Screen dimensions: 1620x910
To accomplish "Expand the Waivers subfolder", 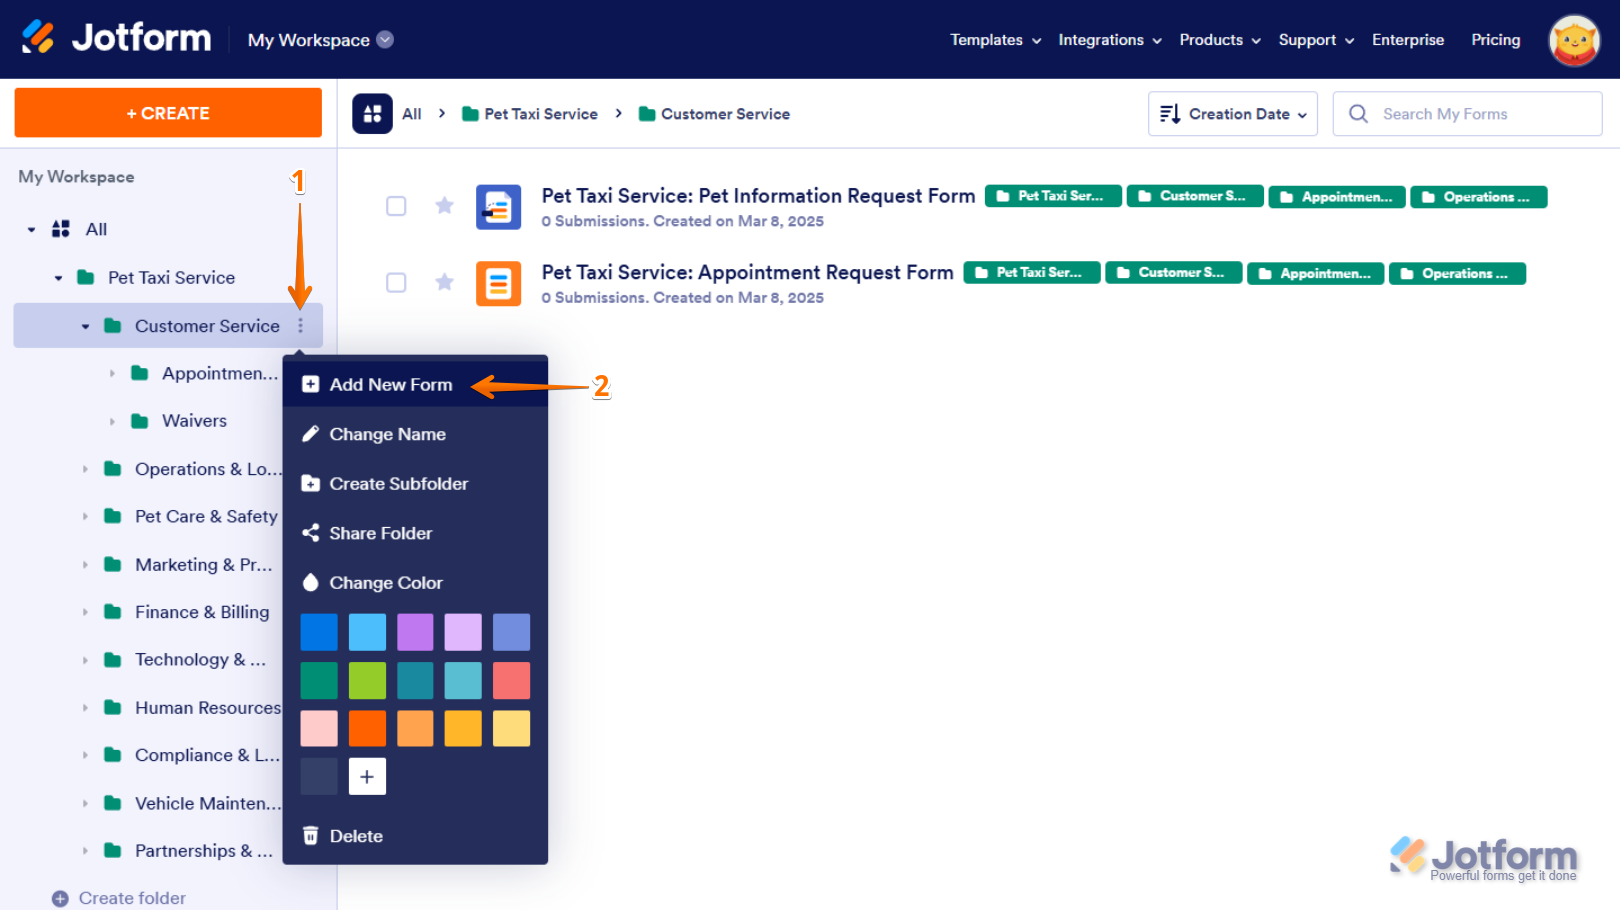I will [112, 422].
